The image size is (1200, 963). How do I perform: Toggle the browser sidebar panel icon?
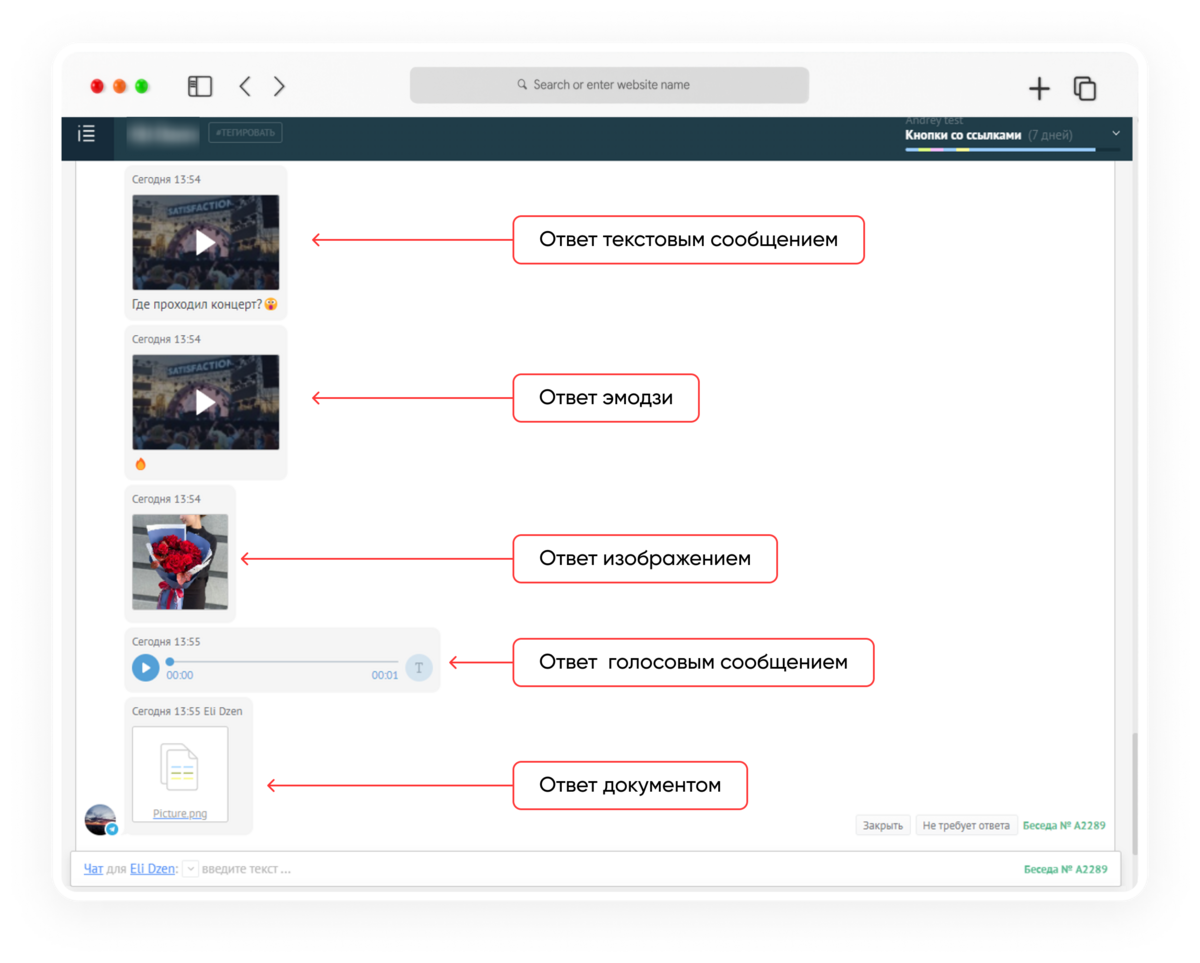point(200,86)
